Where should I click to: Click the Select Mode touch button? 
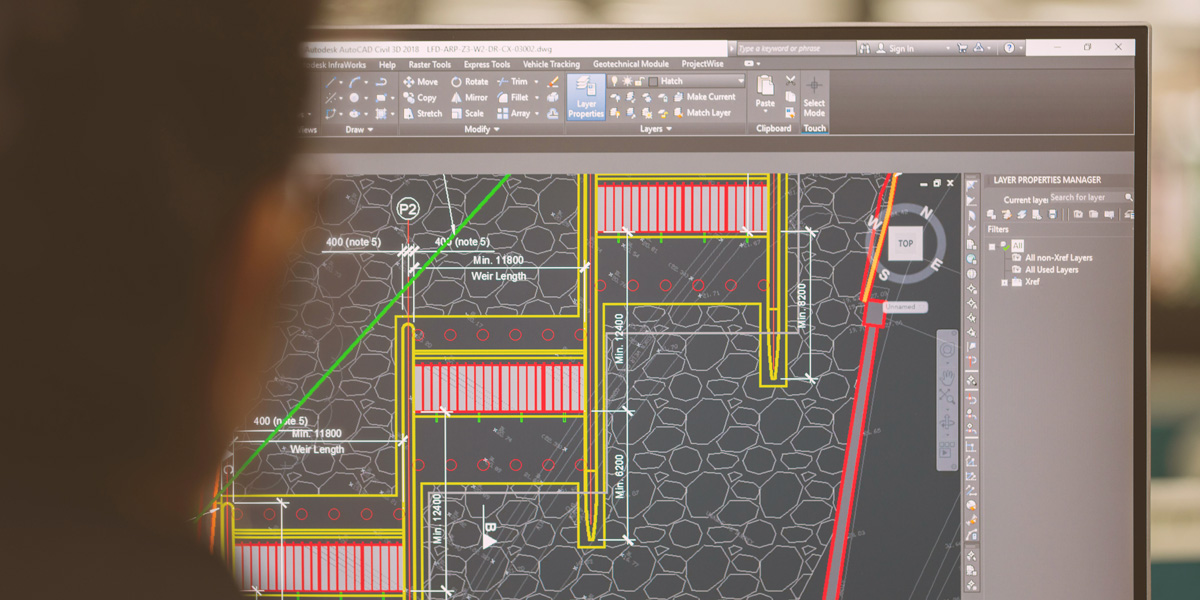815,98
